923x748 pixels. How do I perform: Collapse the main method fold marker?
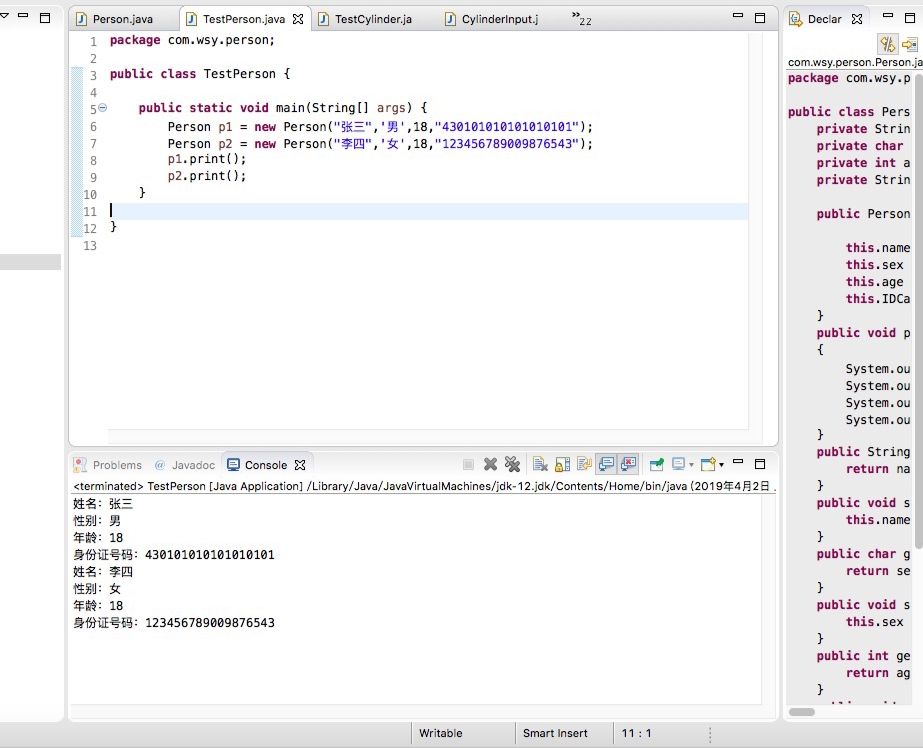pos(102,108)
